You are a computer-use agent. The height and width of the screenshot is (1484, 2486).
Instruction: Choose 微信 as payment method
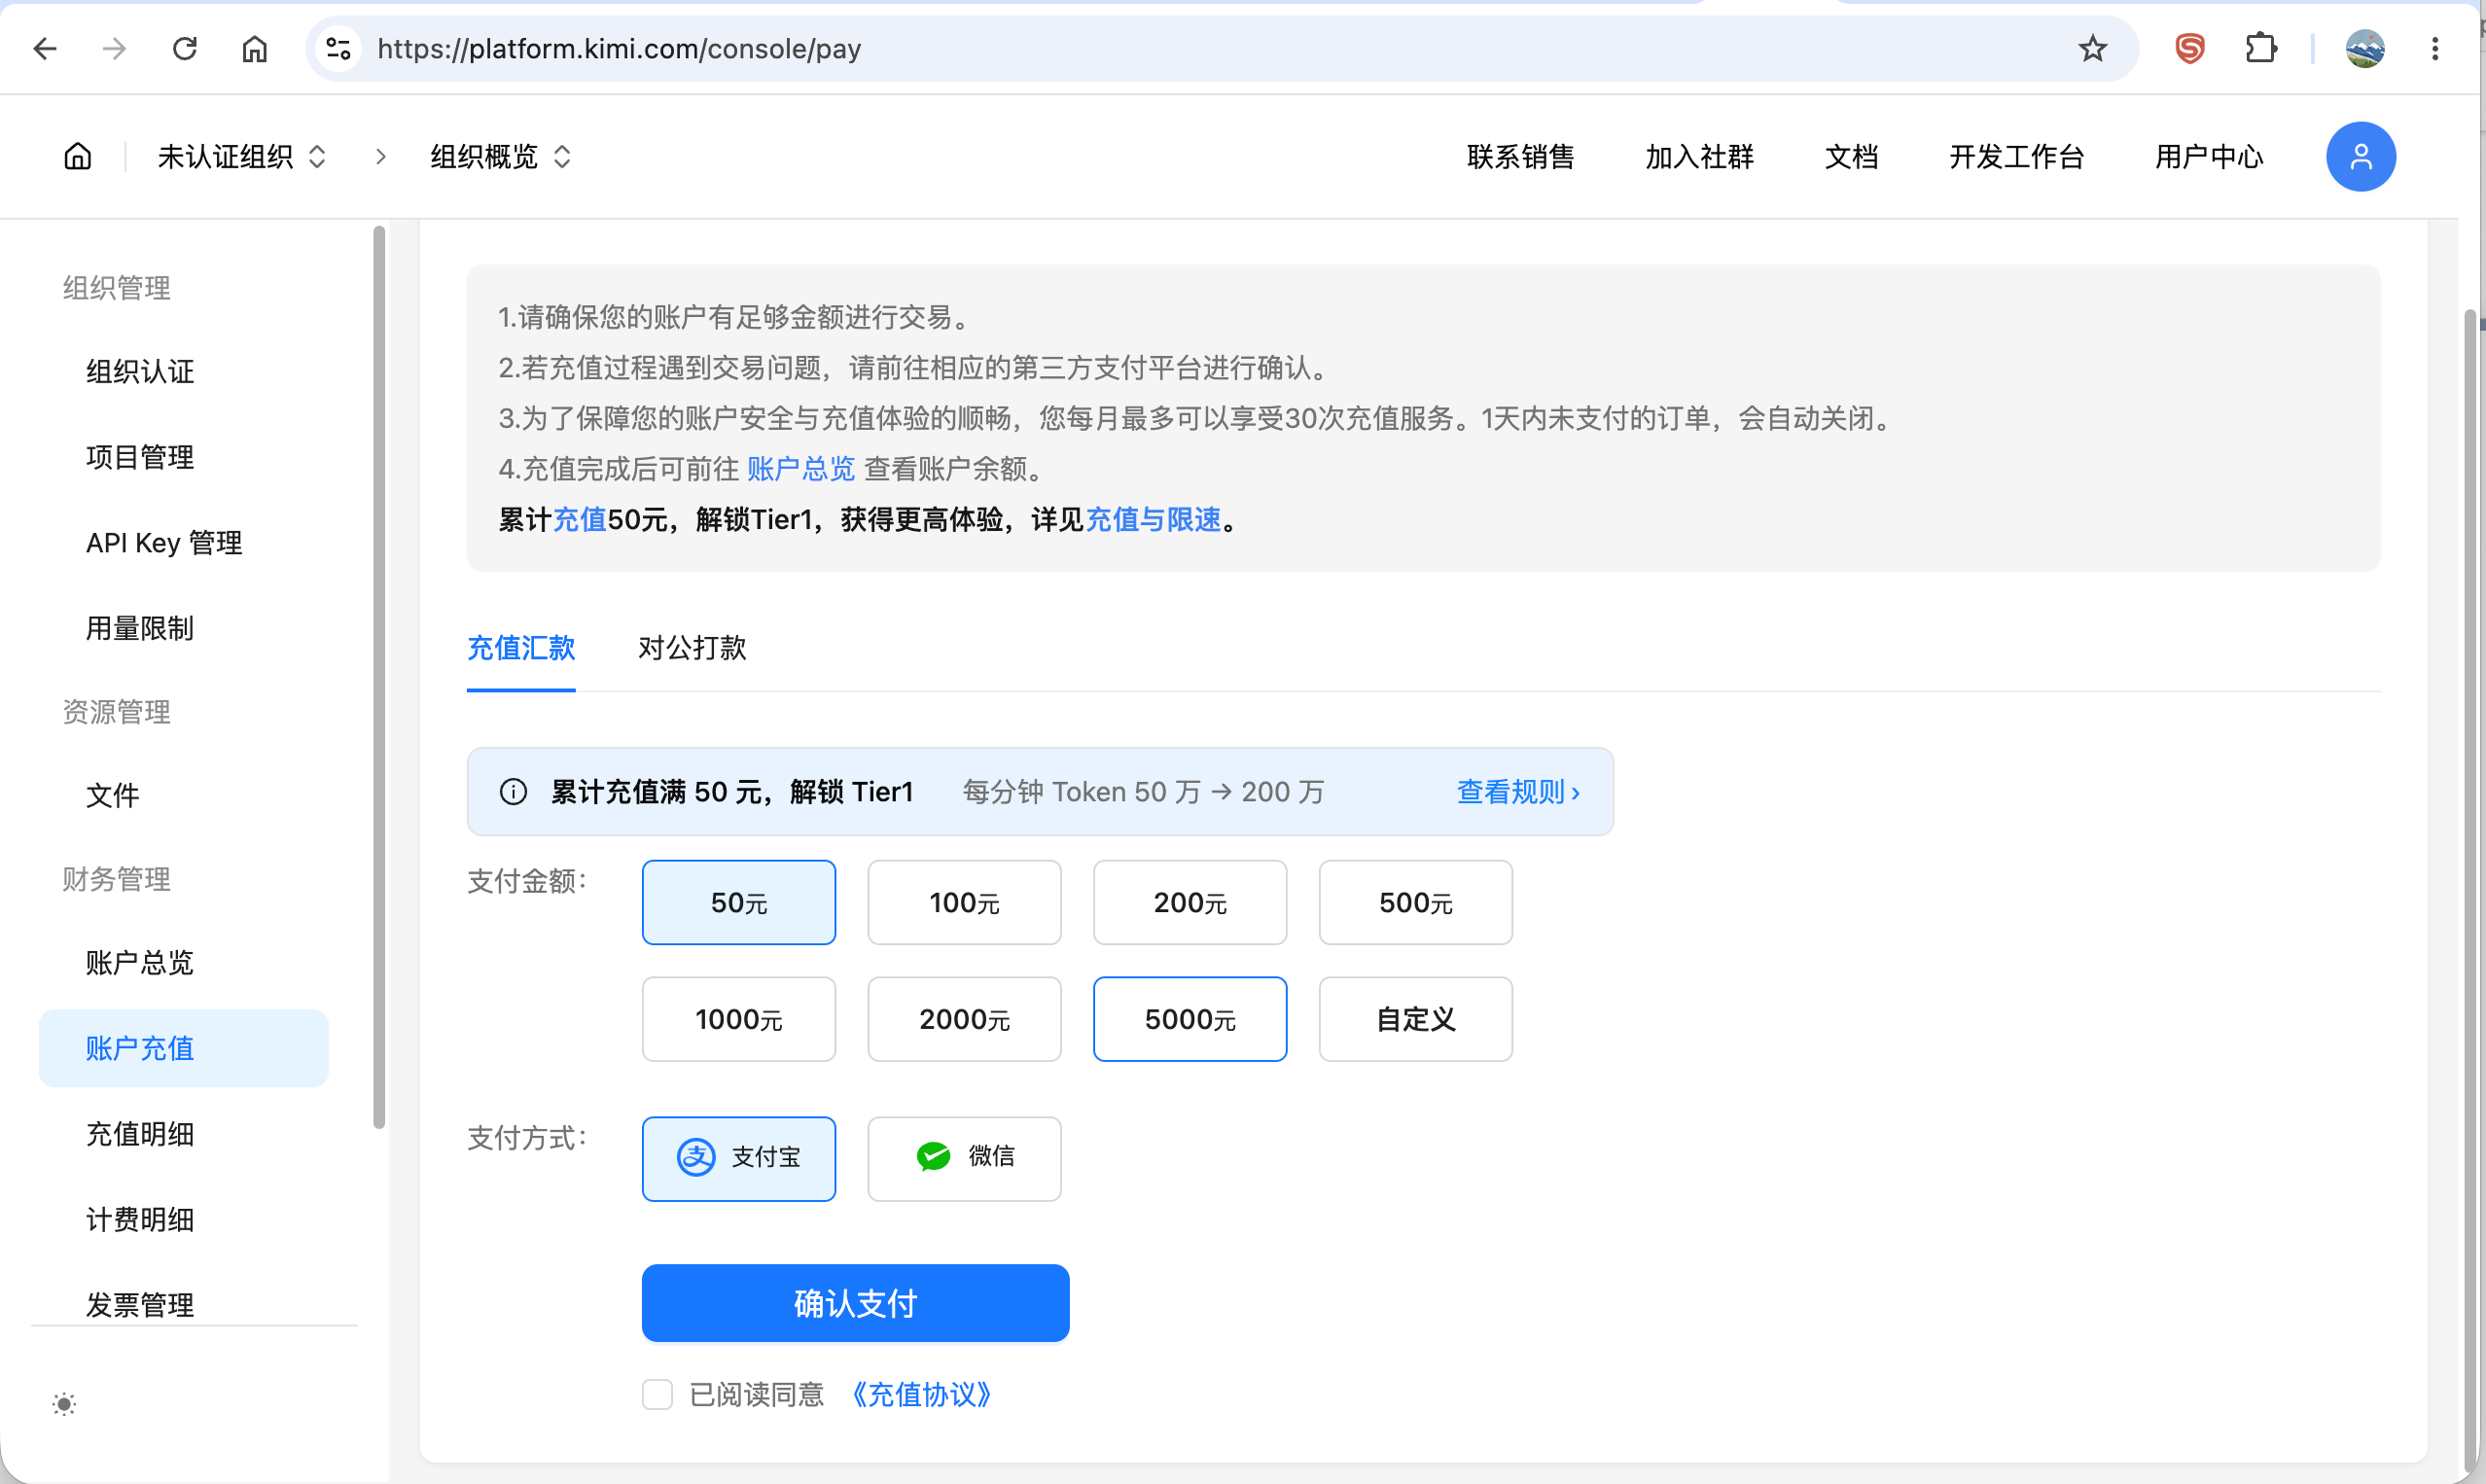tap(964, 1159)
